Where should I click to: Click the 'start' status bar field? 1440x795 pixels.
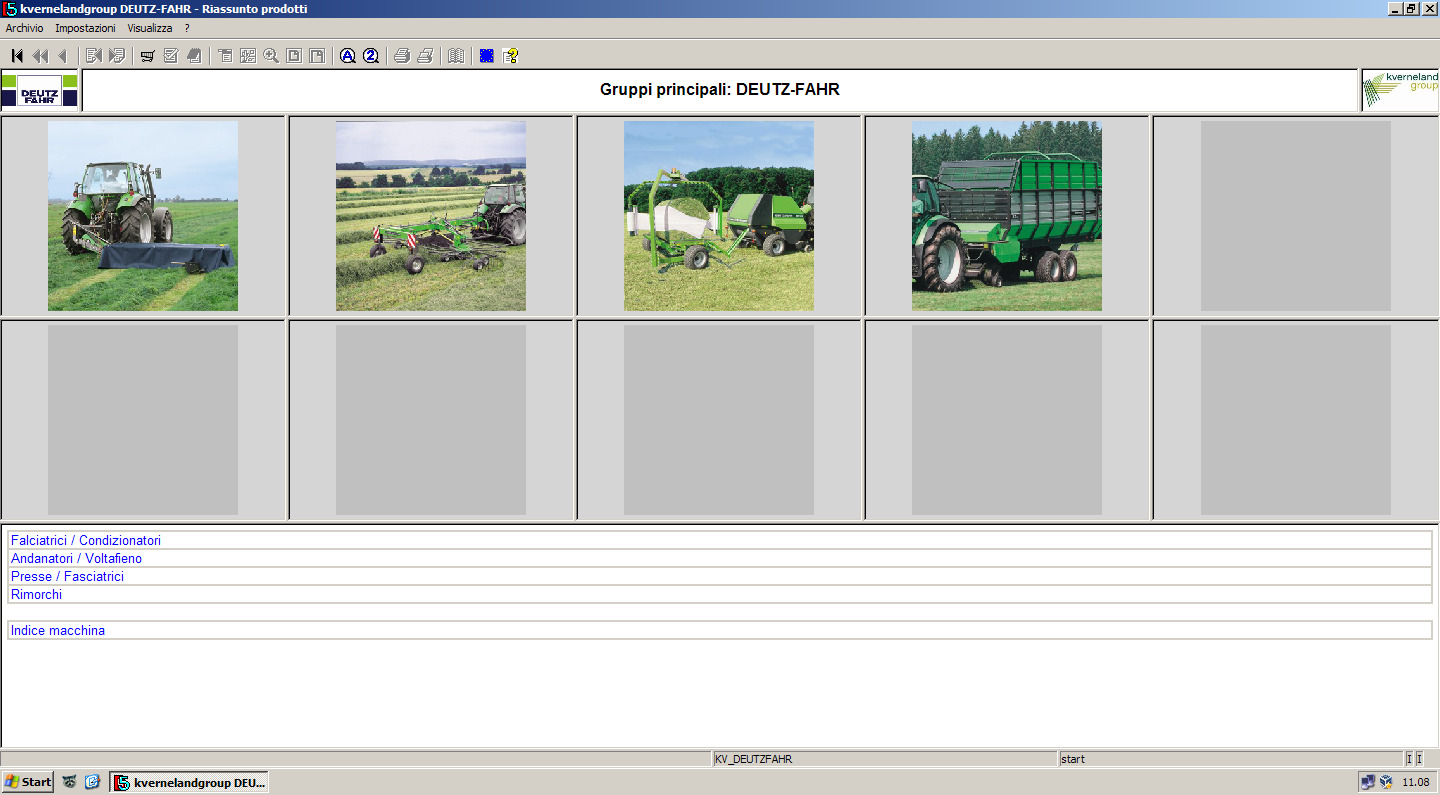click(x=1230, y=759)
